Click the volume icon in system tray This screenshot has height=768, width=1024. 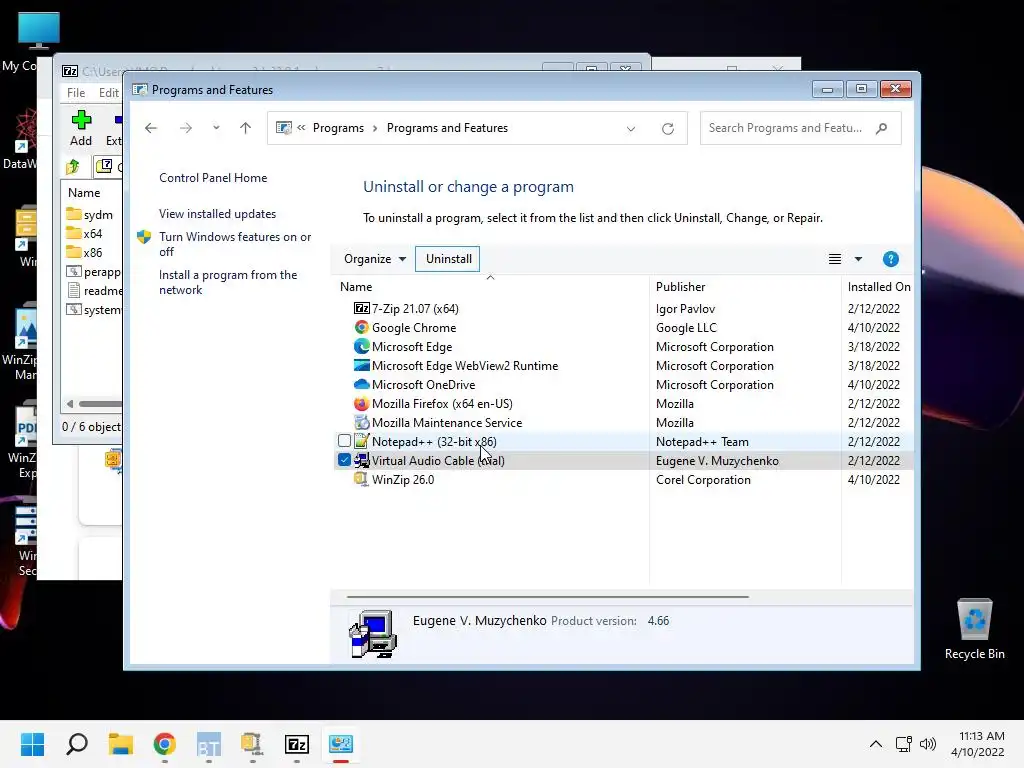pos(927,744)
